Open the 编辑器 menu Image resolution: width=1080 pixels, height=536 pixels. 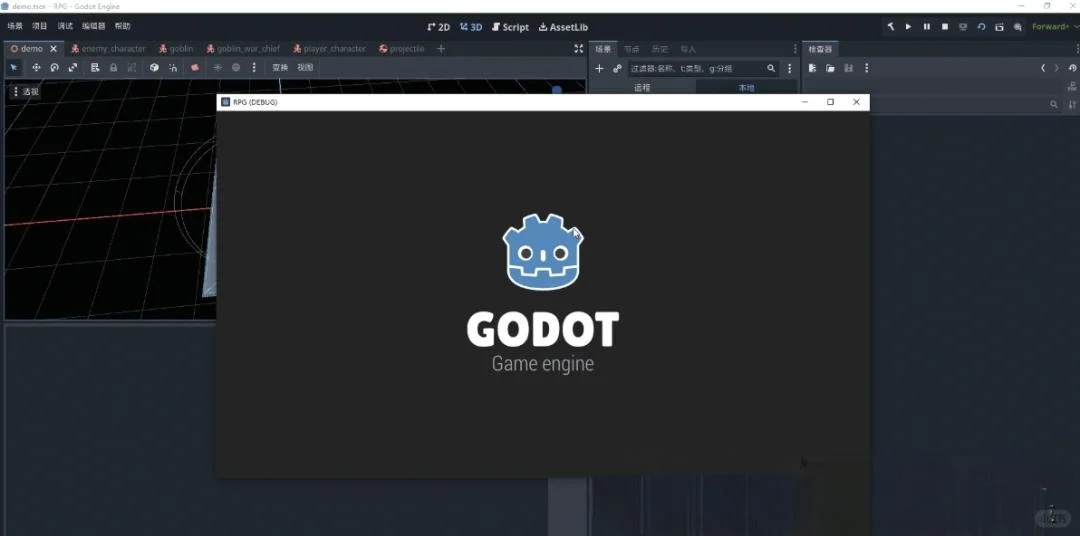point(94,26)
